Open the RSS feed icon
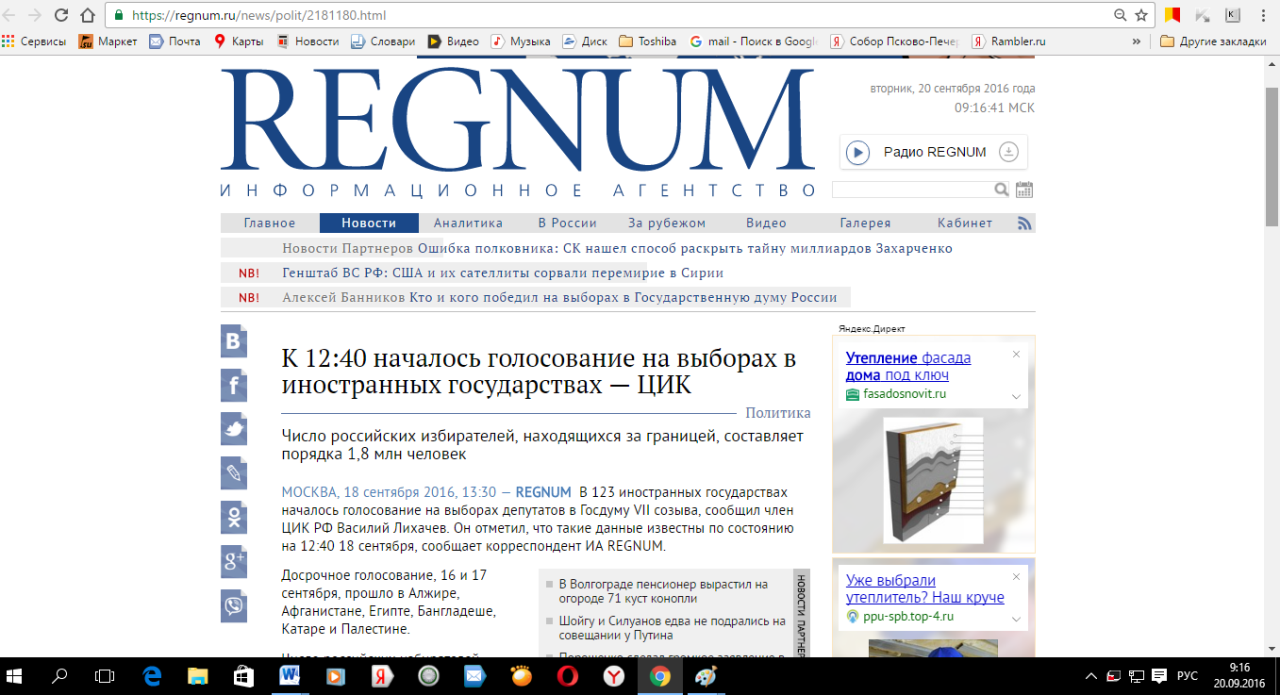 pos(1025,223)
